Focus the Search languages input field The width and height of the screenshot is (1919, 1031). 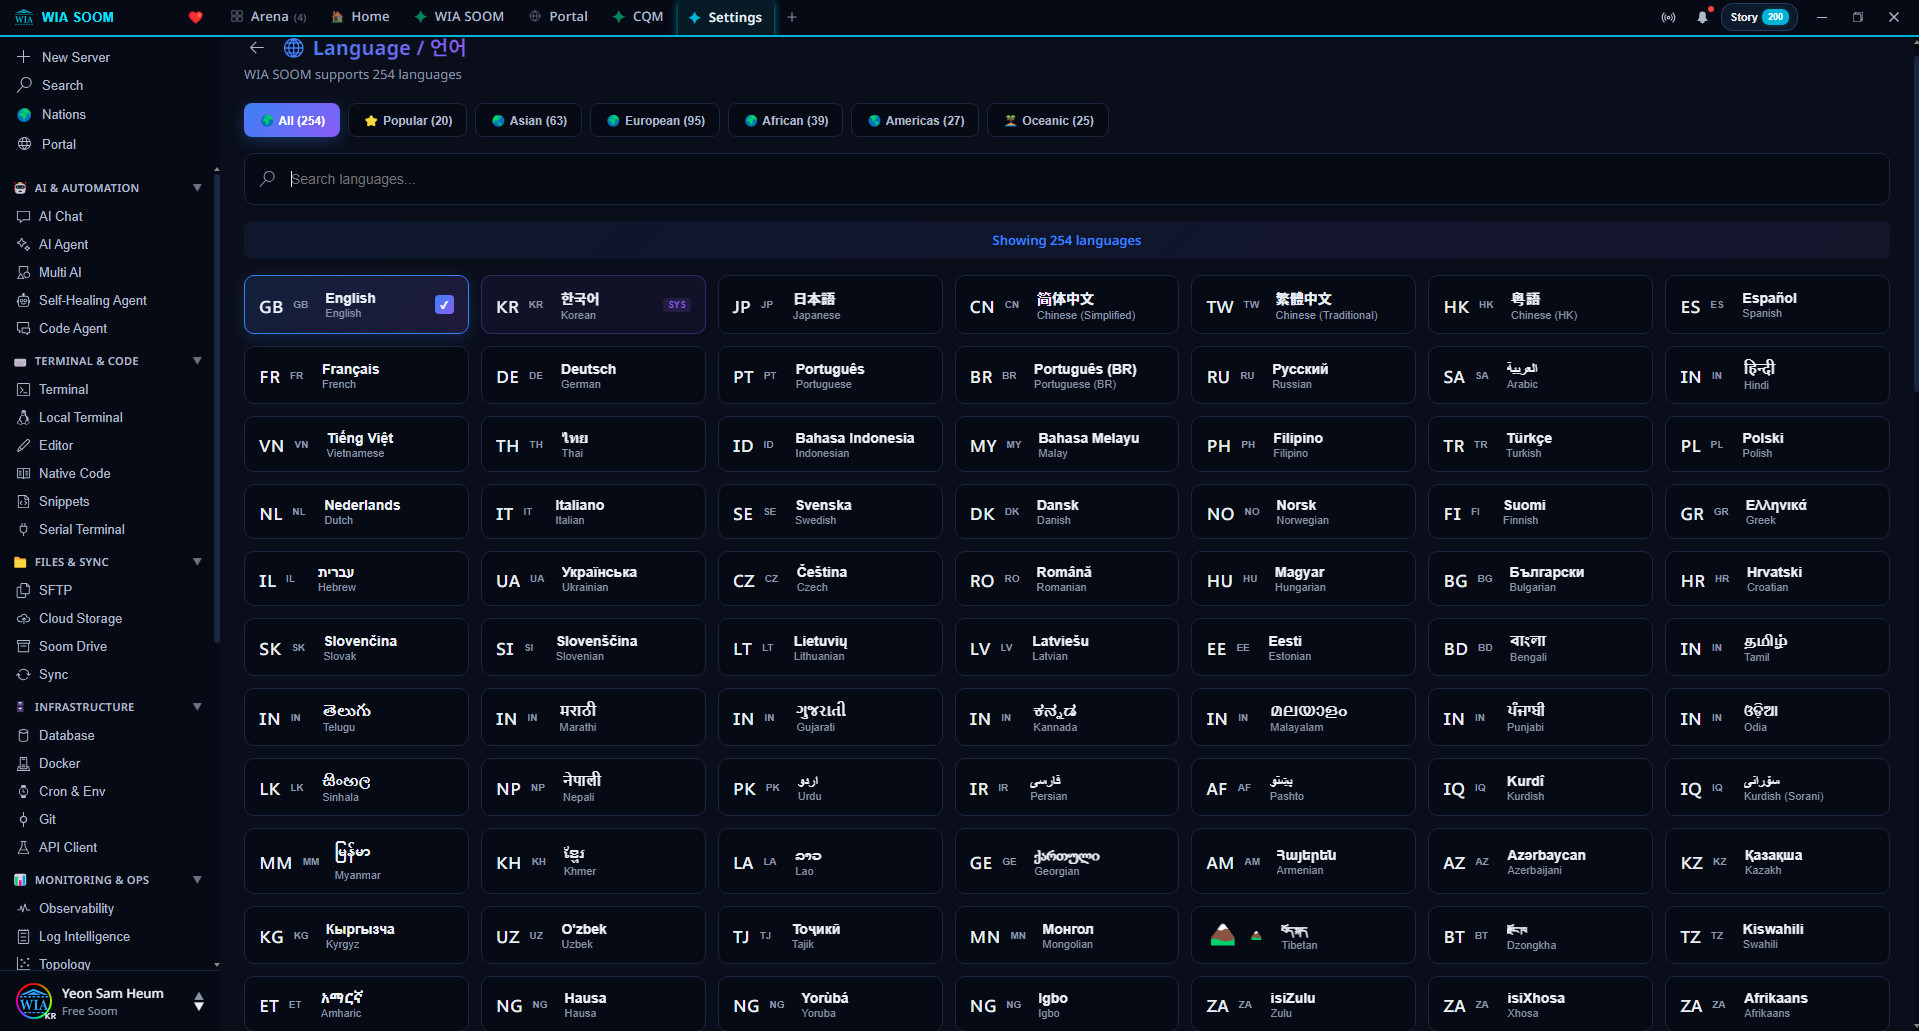click(1066, 179)
